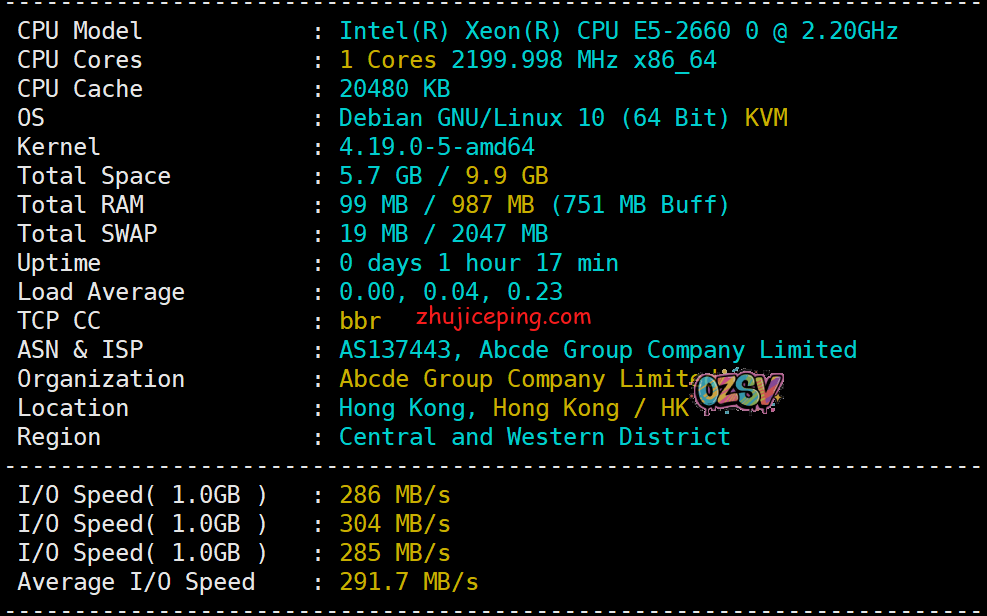Viewport: 987px width, 616px height.
Task: Click the Uptime label
Action: [x=59, y=263]
